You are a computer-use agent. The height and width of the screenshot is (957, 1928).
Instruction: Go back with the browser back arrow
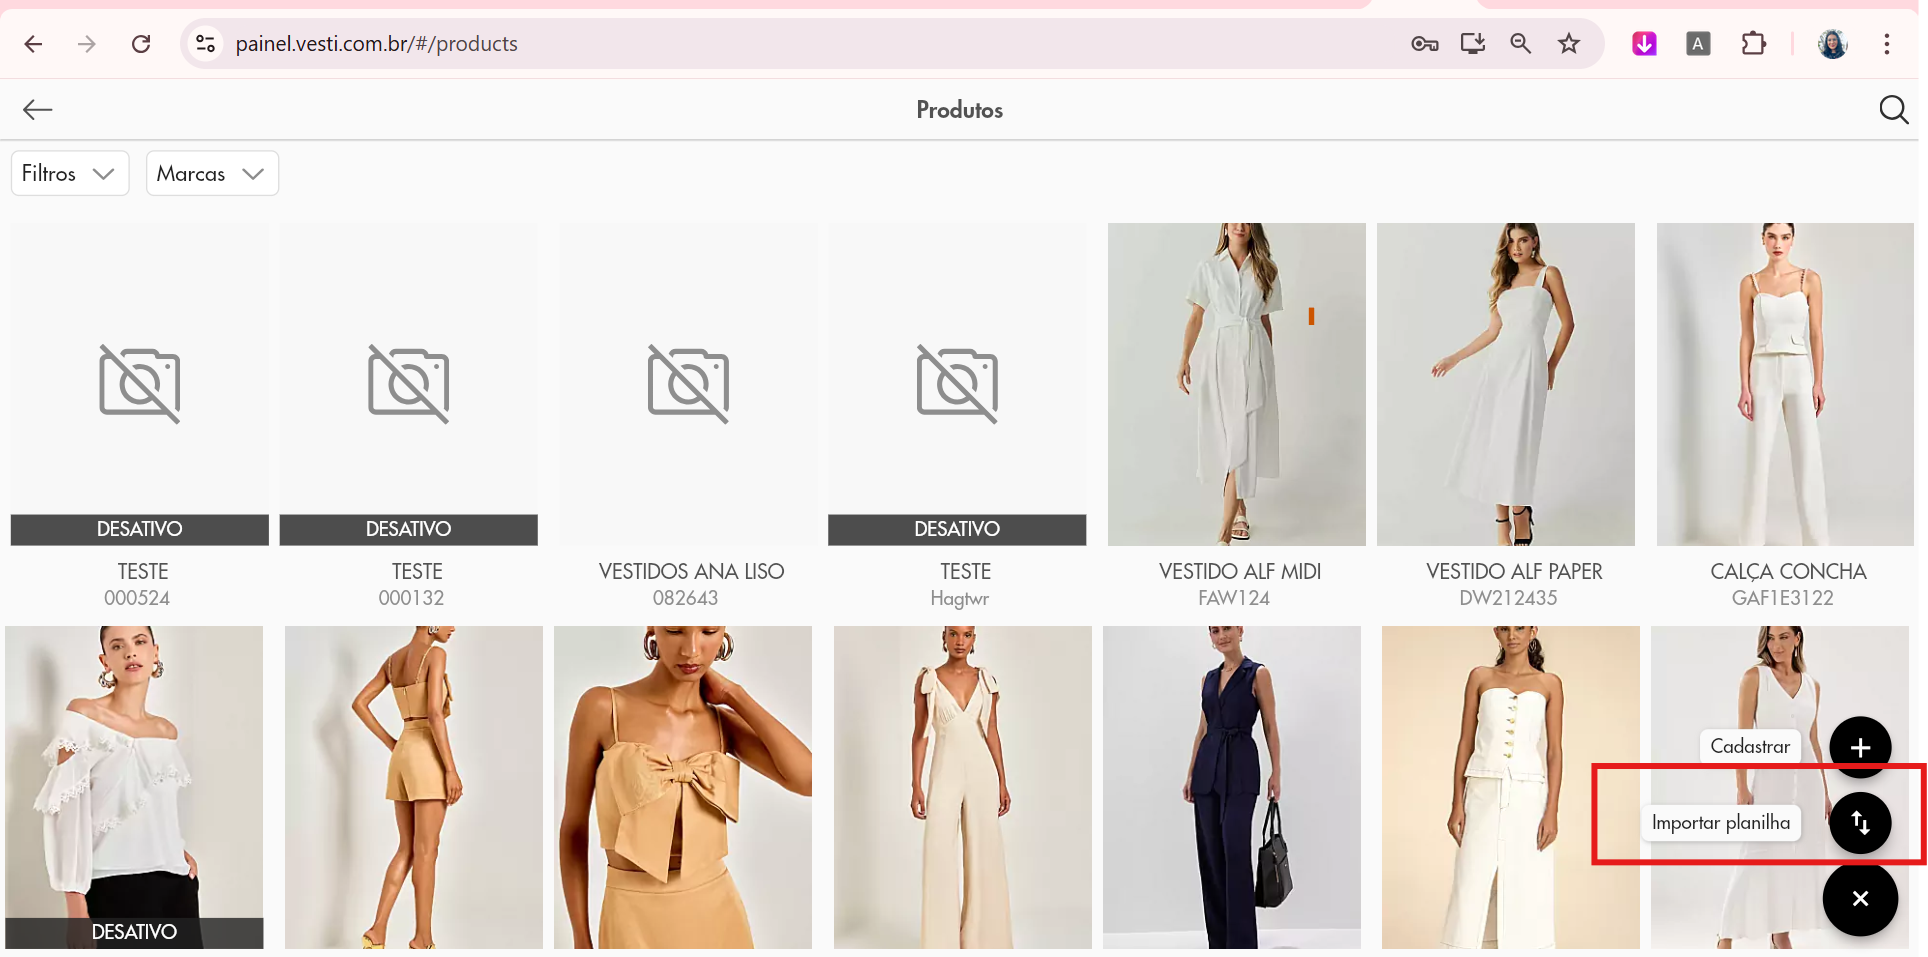tap(33, 44)
